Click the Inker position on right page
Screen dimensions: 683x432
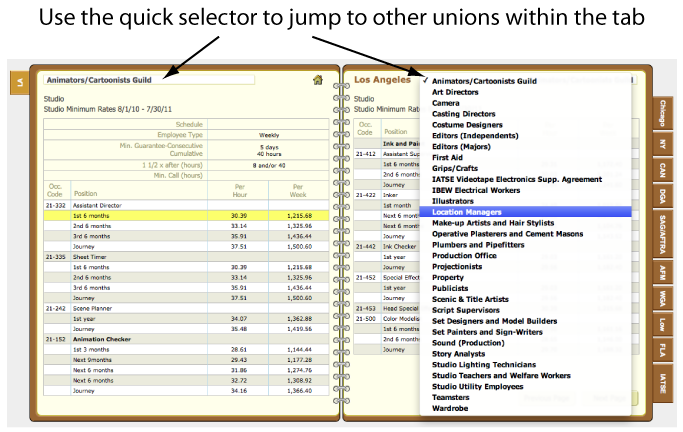pos(390,195)
